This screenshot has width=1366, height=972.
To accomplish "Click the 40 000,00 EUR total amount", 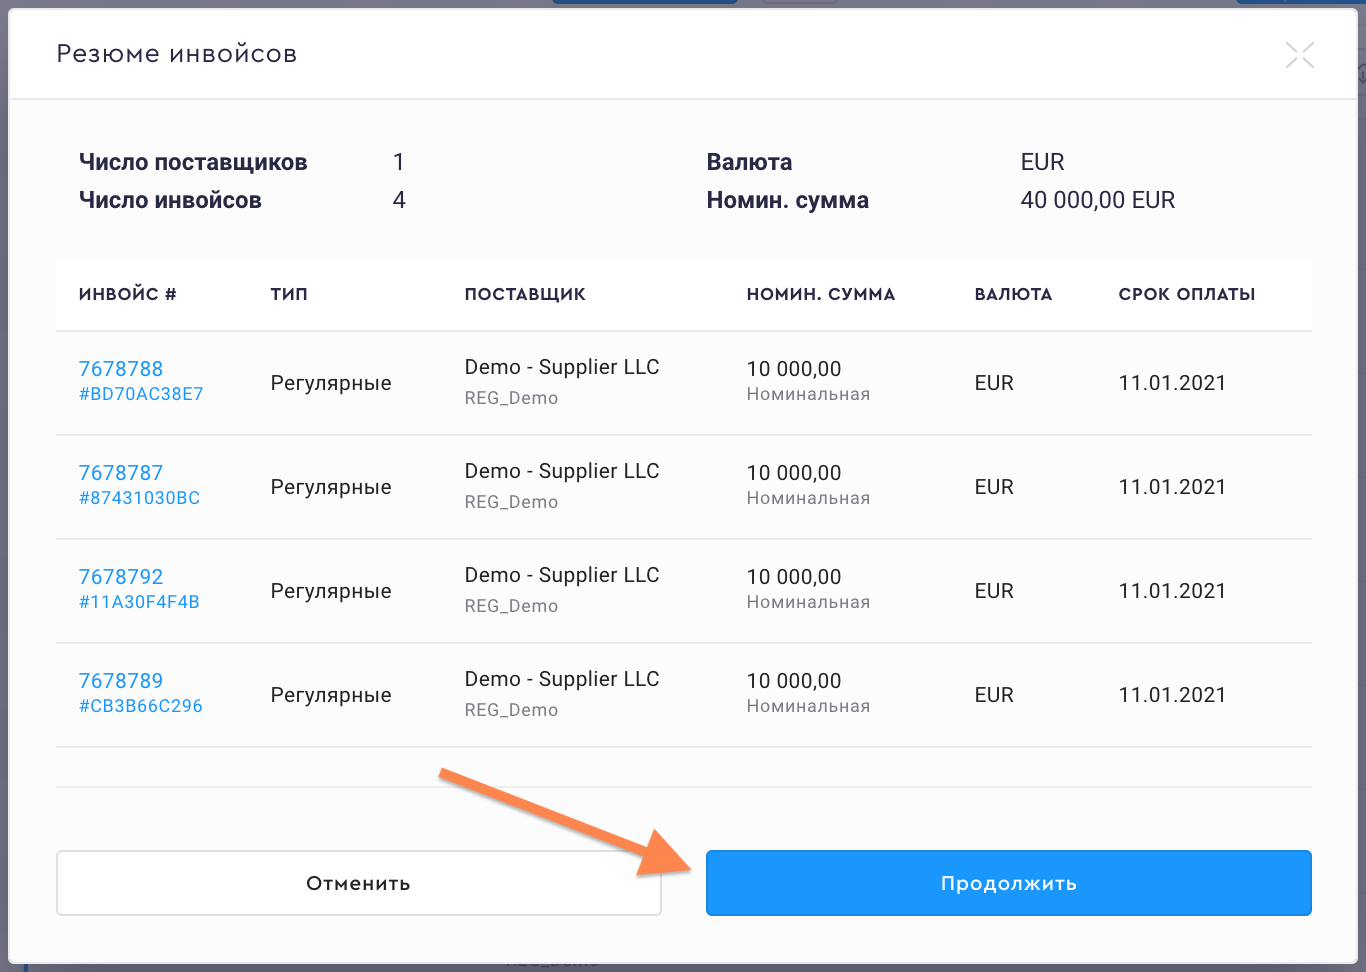I will point(1097,200).
